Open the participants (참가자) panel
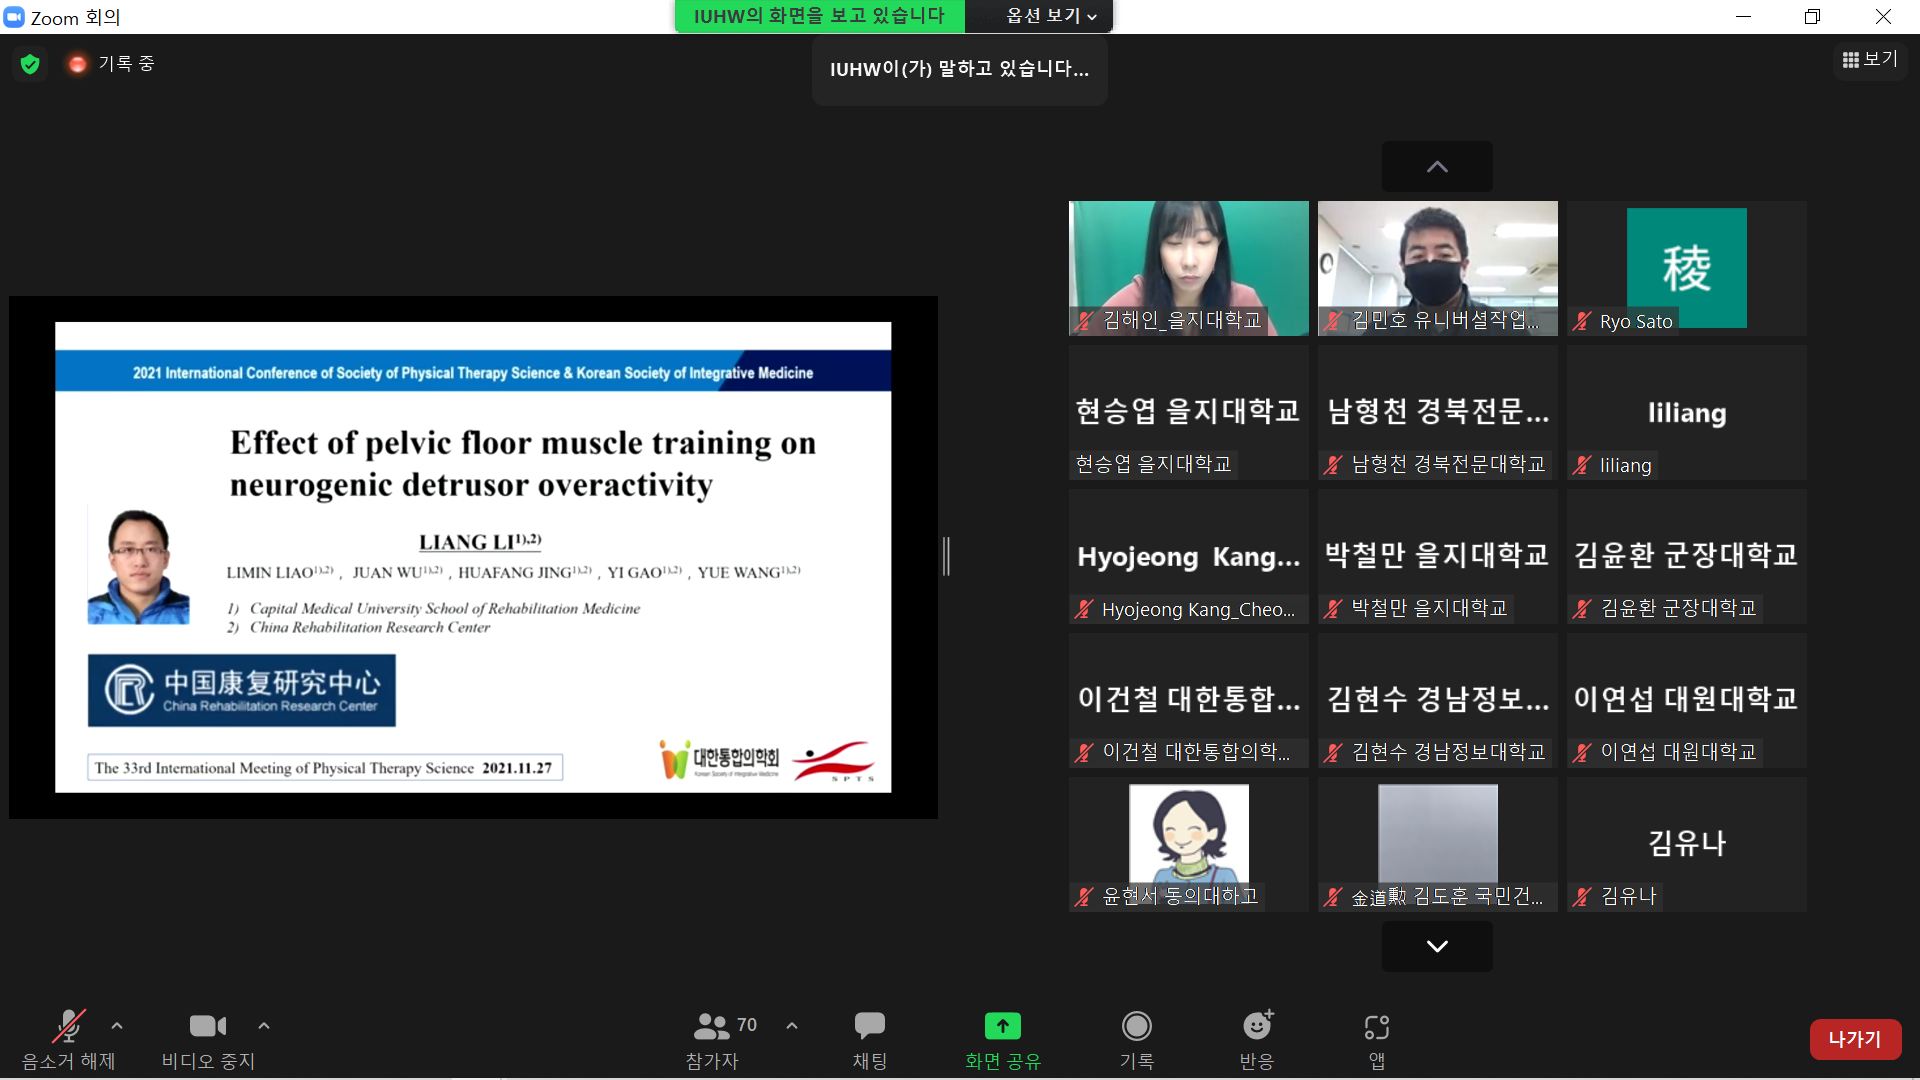Image resolution: width=1920 pixels, height=1080 pixels. (x=712, y=1027)
